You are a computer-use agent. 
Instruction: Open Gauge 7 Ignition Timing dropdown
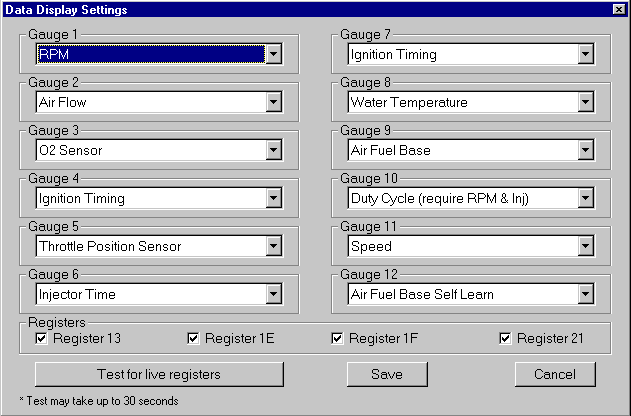[x=585, y=55]
